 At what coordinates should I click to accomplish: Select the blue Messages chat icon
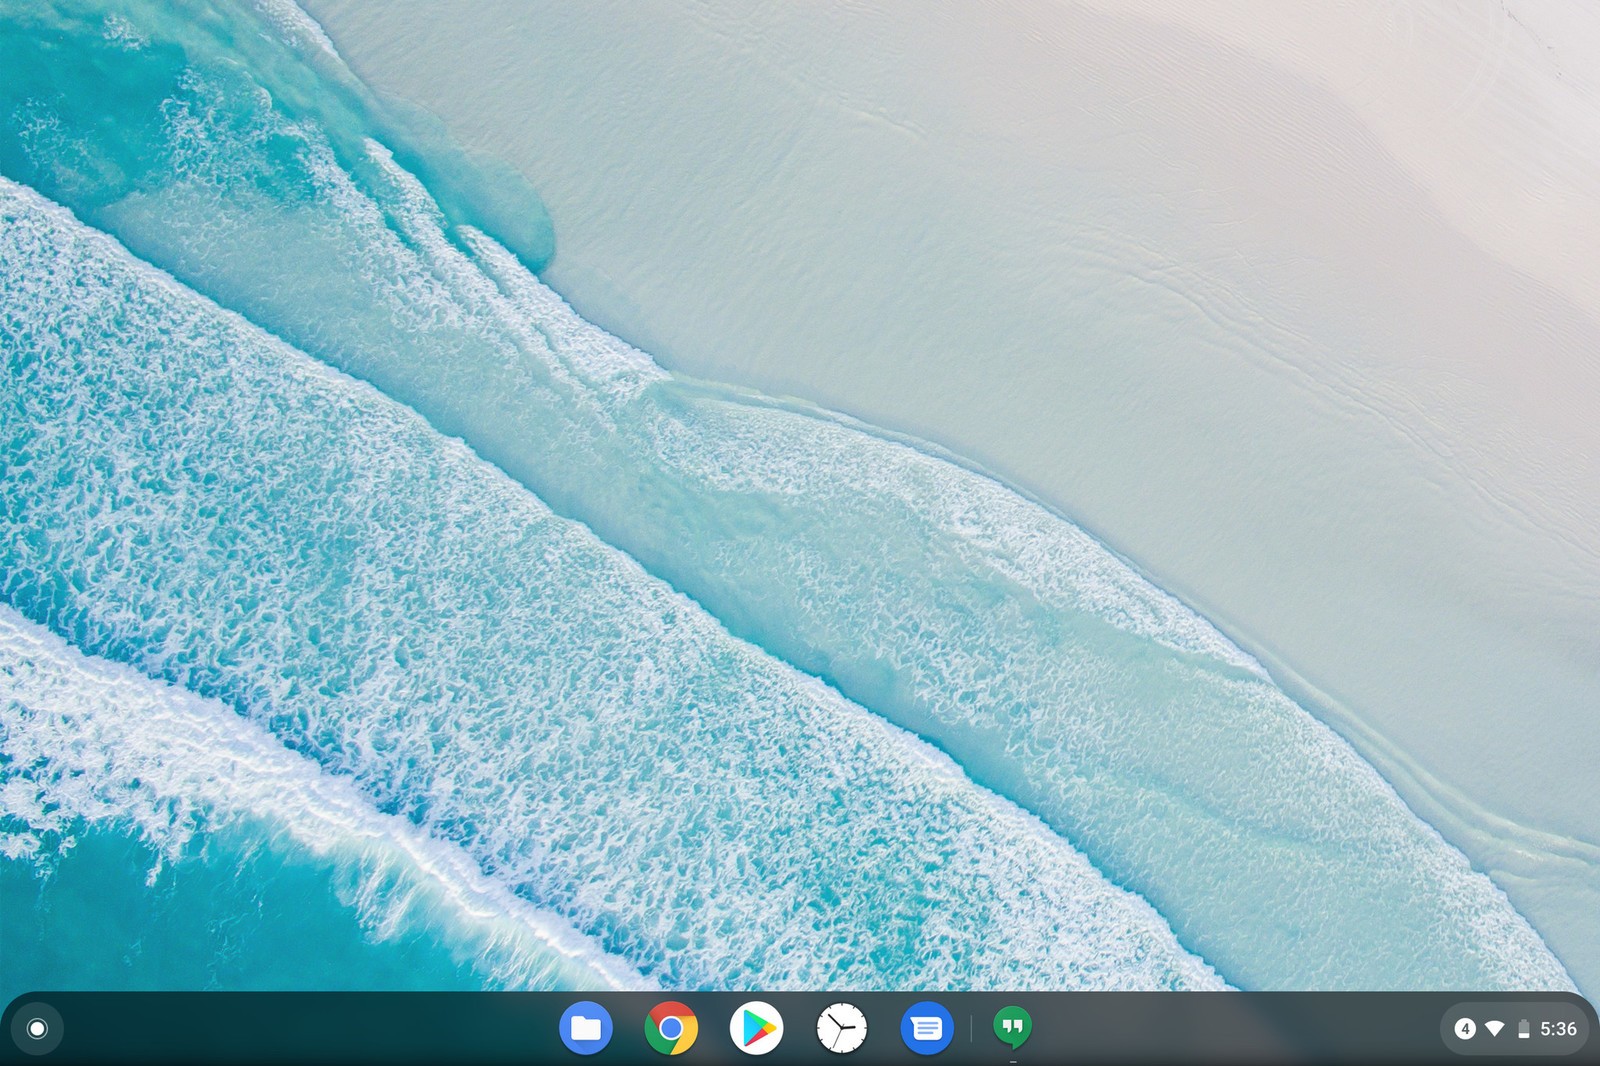(x=926, y=1028)
